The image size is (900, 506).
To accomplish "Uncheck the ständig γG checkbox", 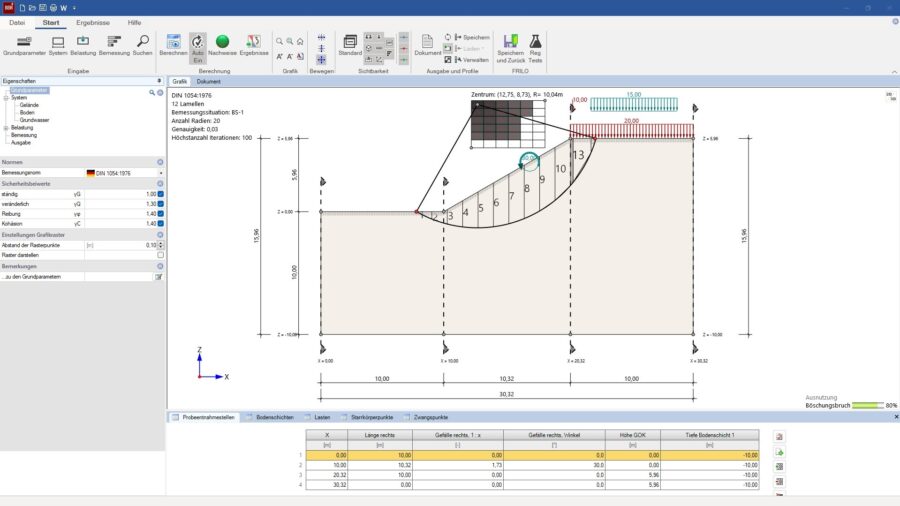I will click(160, 193).
